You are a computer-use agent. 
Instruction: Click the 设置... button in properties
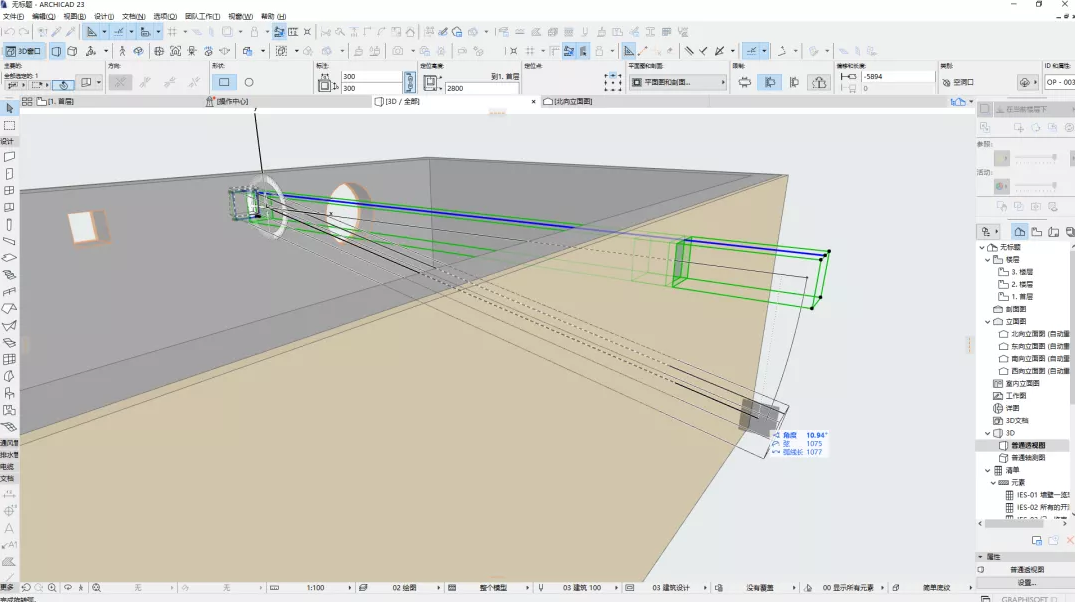[x=1026, y=582]
